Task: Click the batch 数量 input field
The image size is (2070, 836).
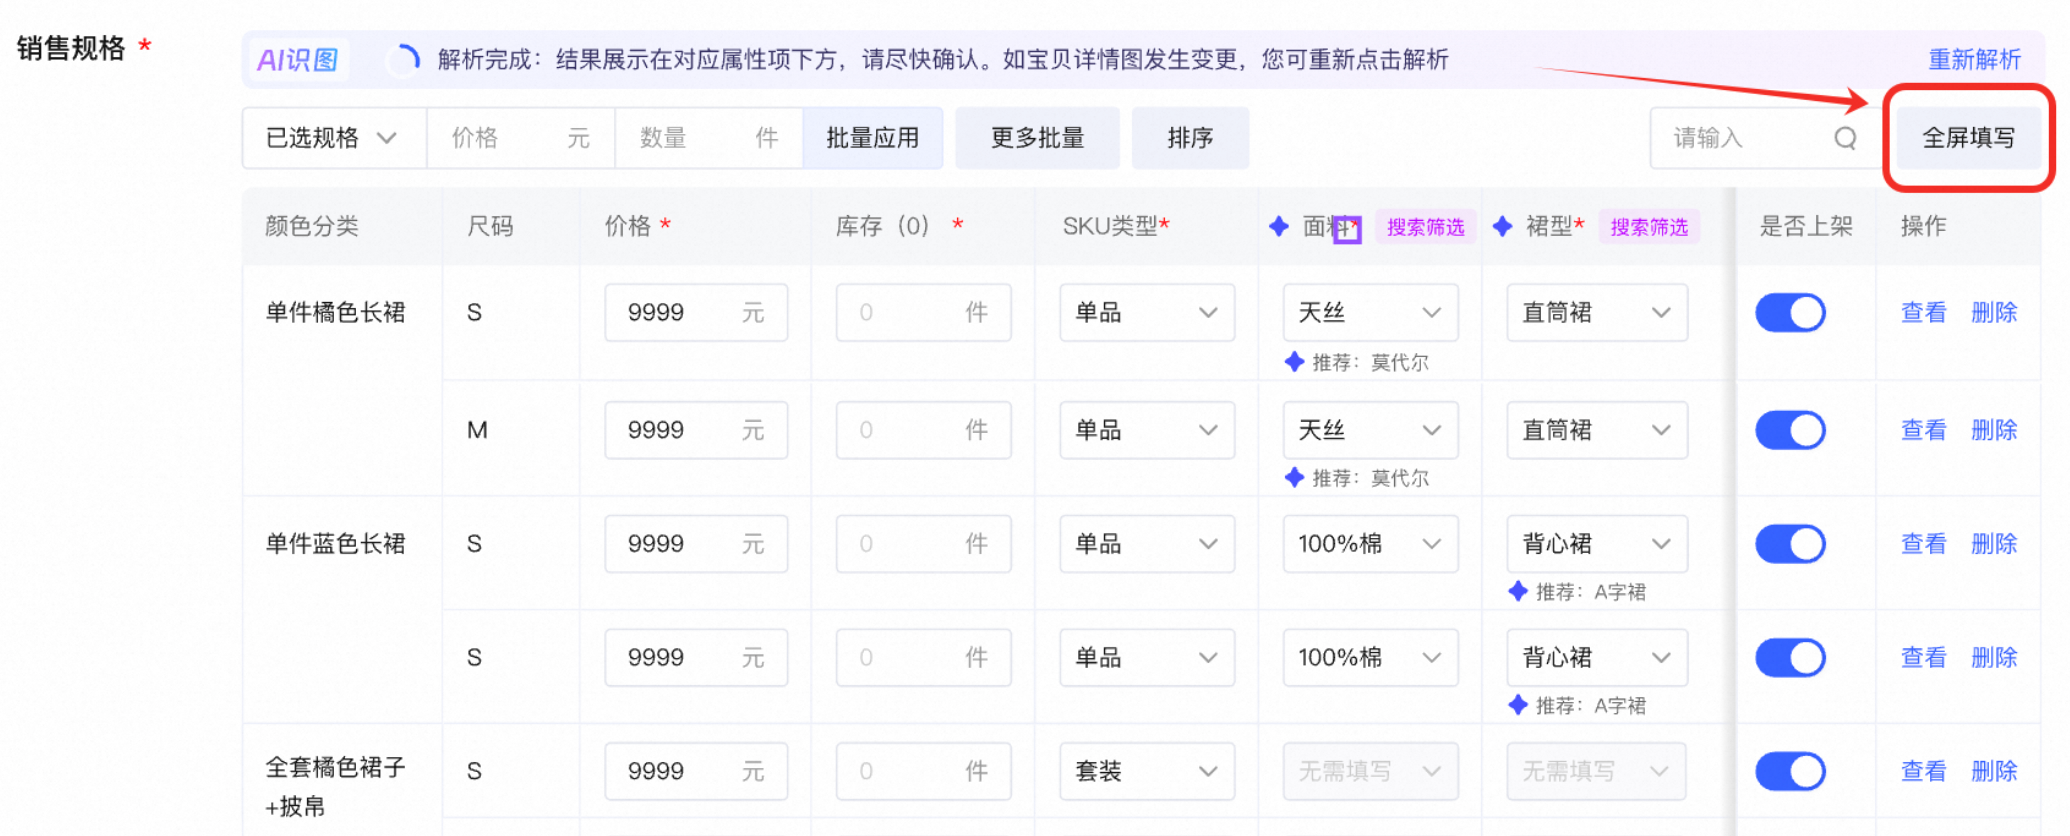Action: pyautogui.click(x=709, y=138)
